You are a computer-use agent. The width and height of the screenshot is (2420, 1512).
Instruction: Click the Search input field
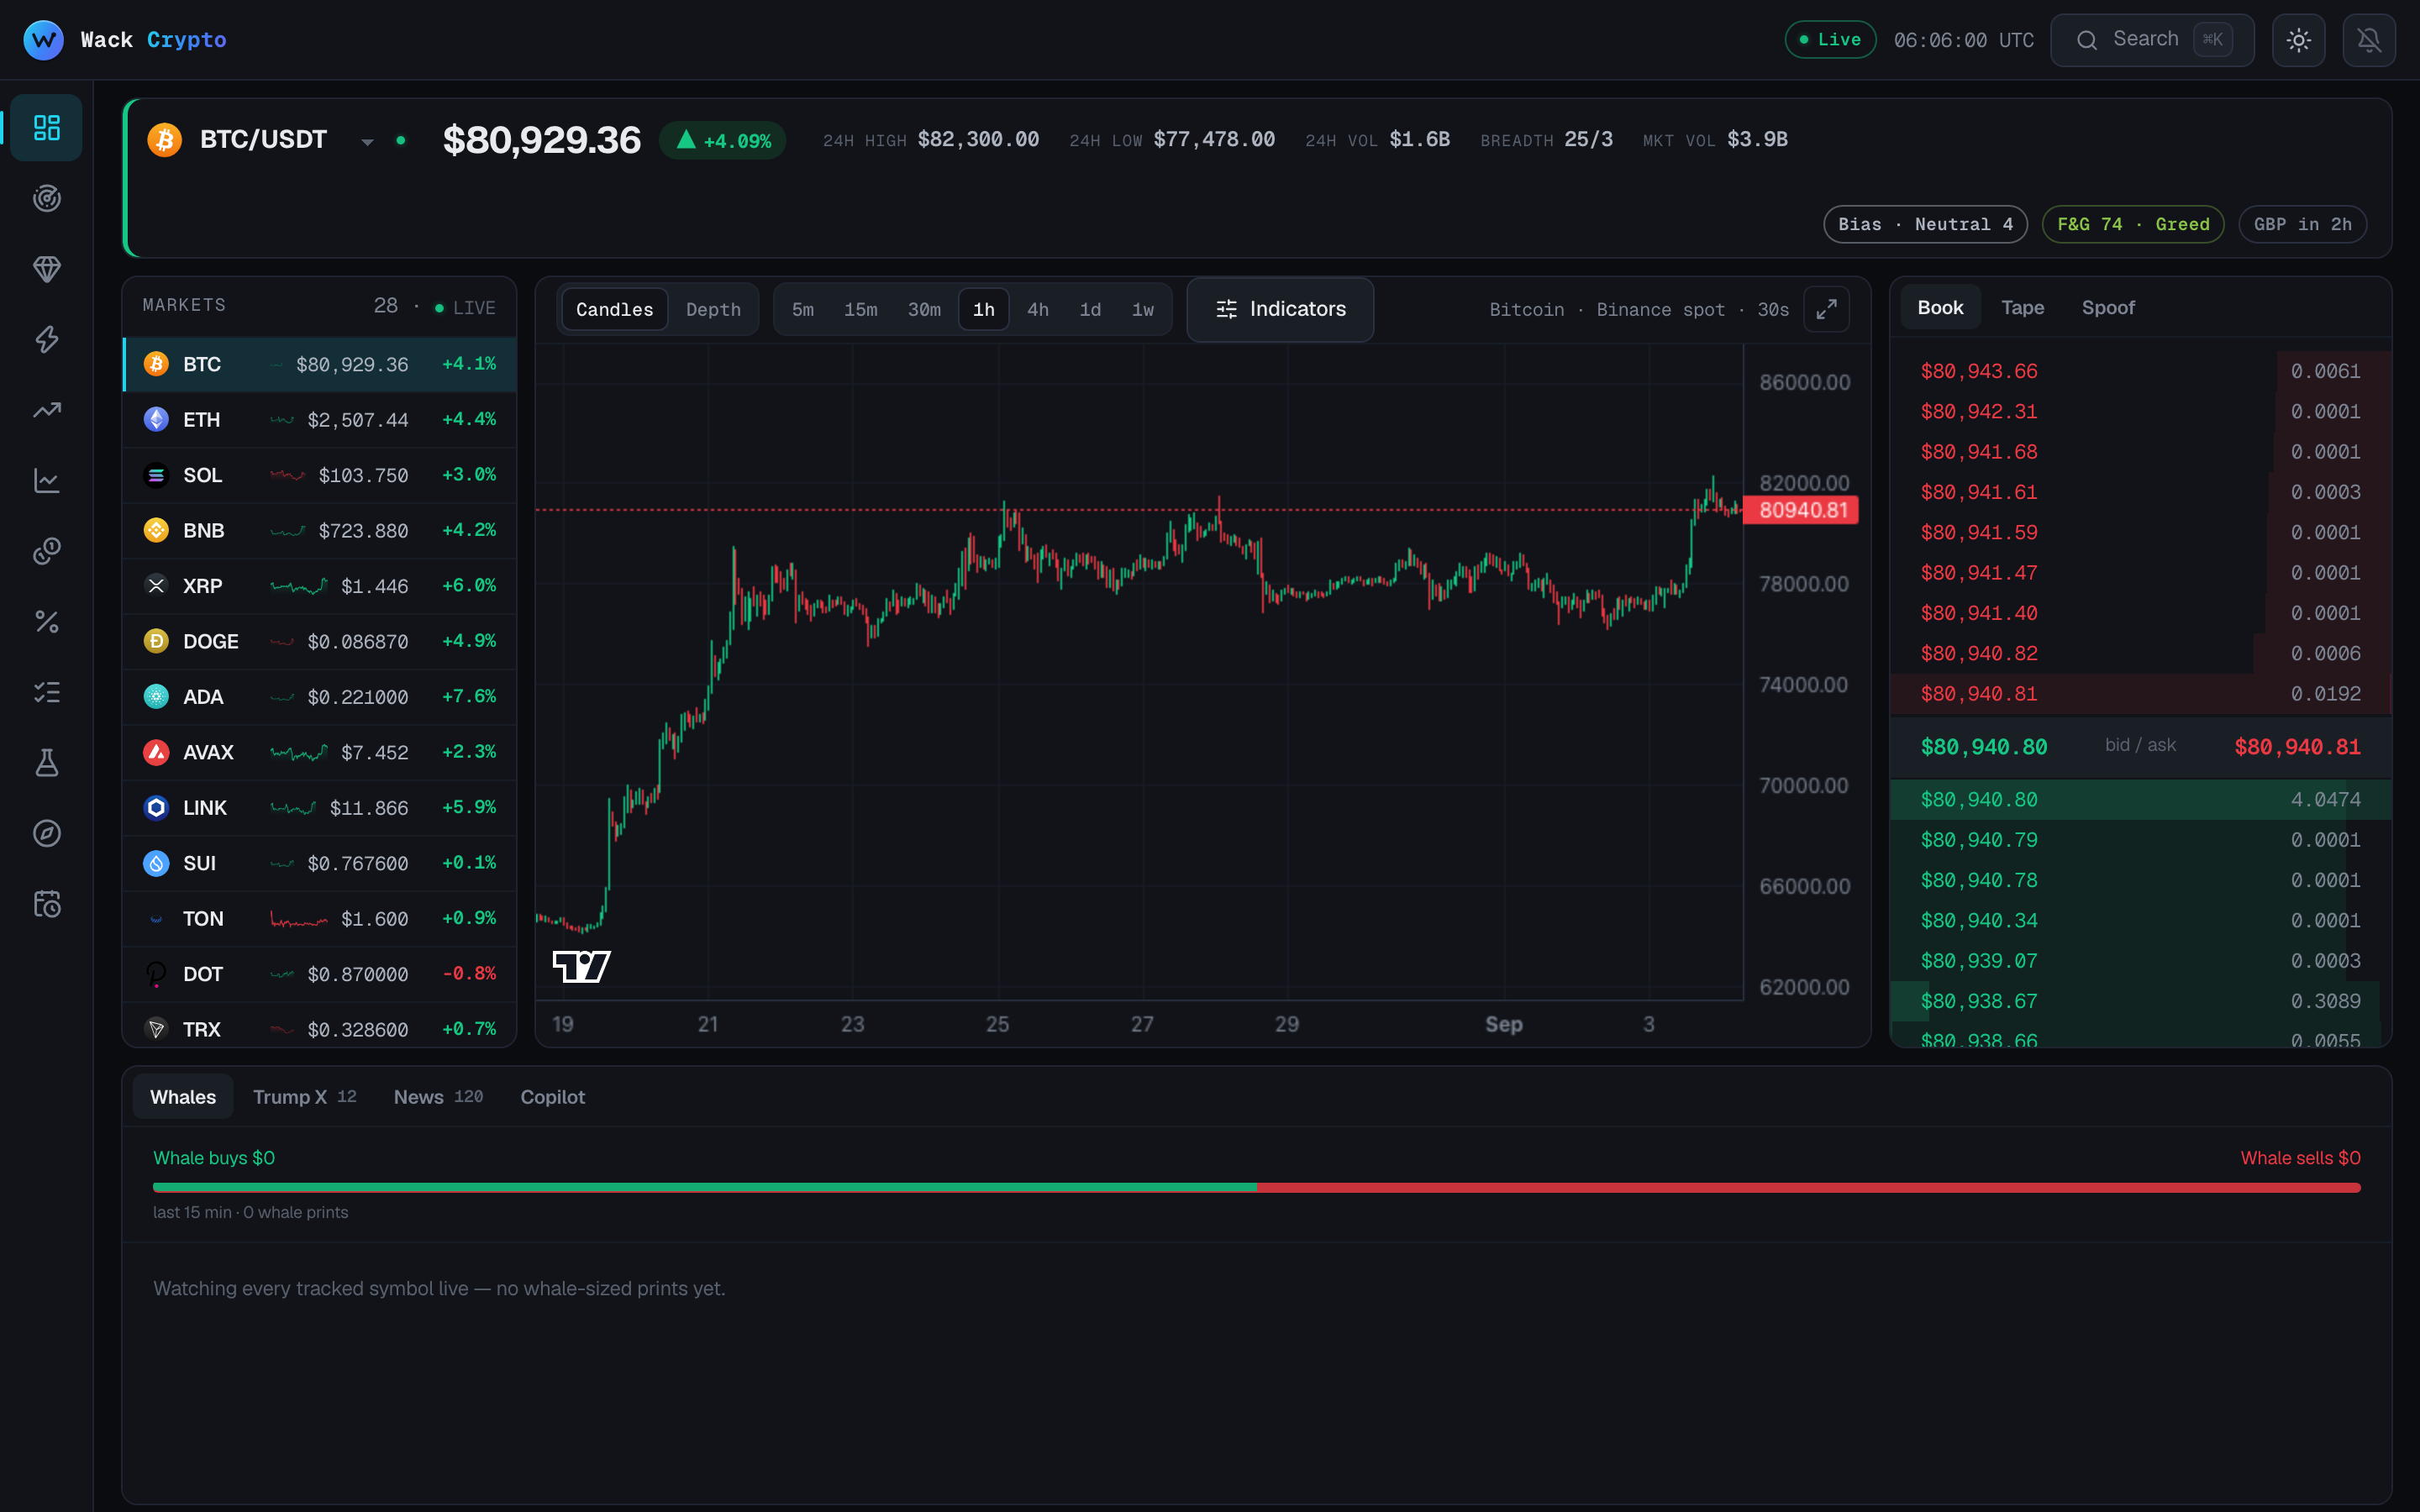(x=2152, y=40)
